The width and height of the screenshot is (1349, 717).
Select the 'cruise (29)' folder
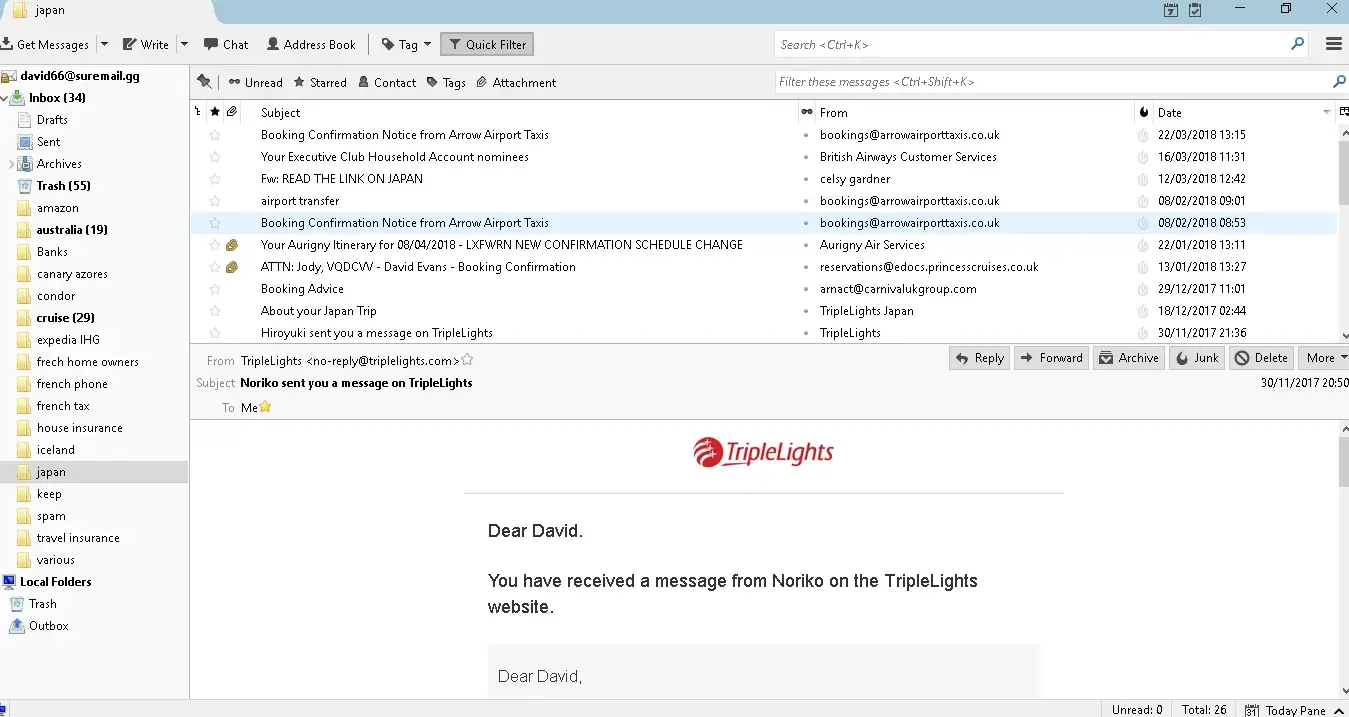[65, 318]
